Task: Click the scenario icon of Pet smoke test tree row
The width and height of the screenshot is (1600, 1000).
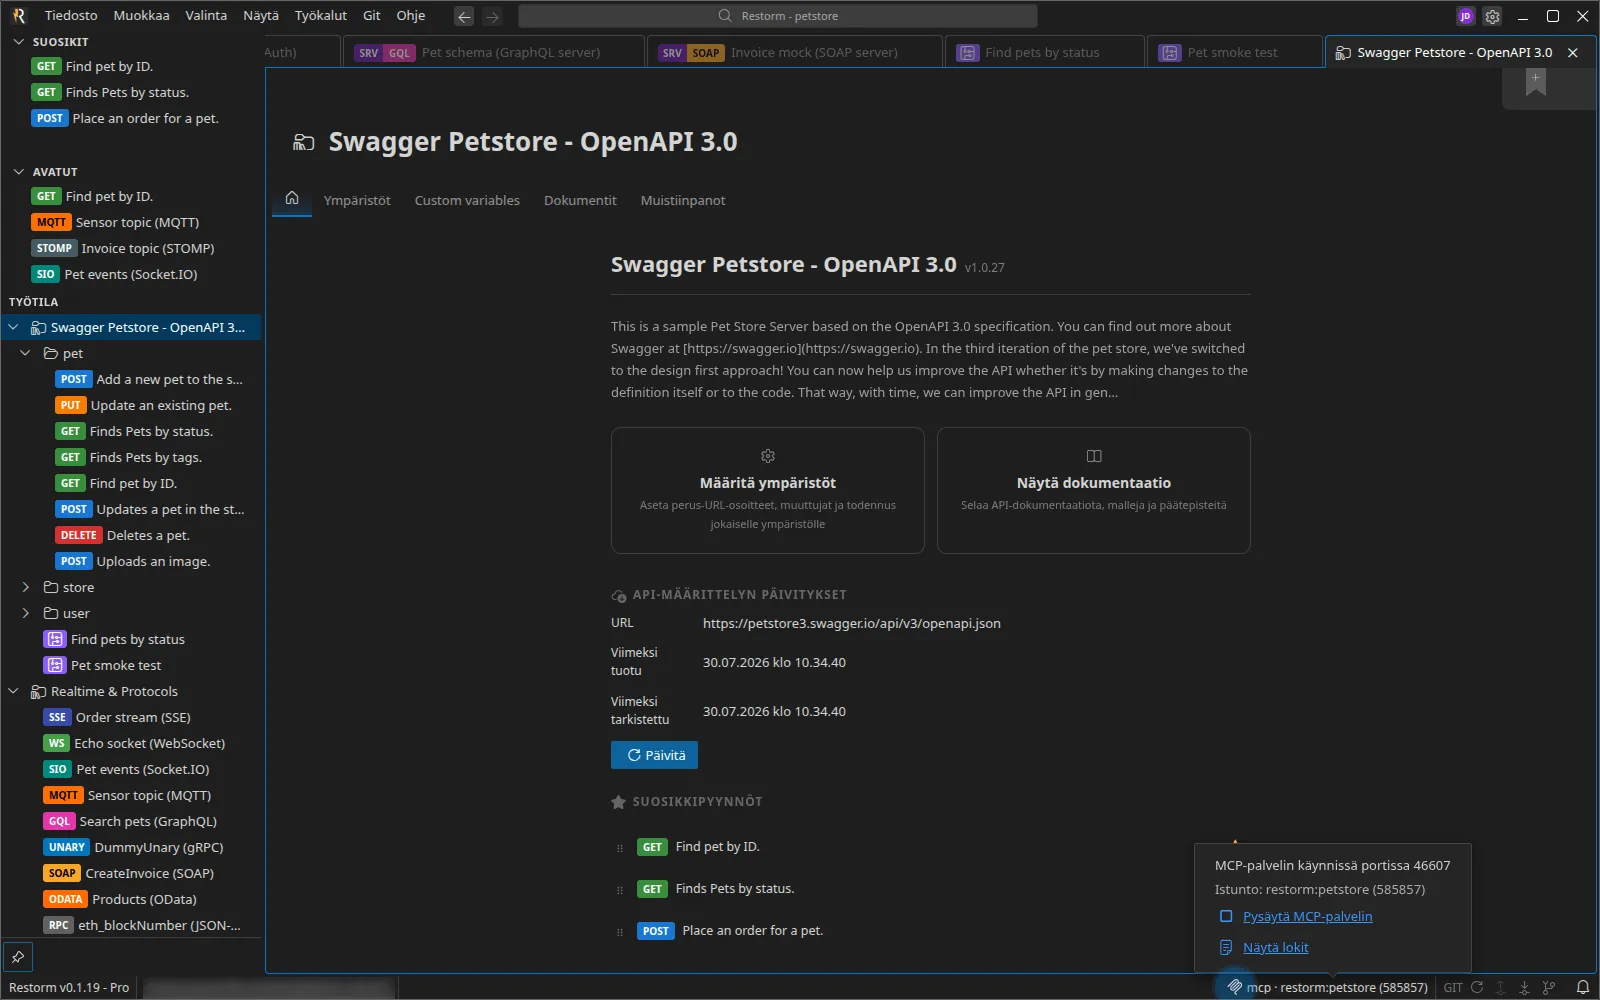Action: coord(55,665)
